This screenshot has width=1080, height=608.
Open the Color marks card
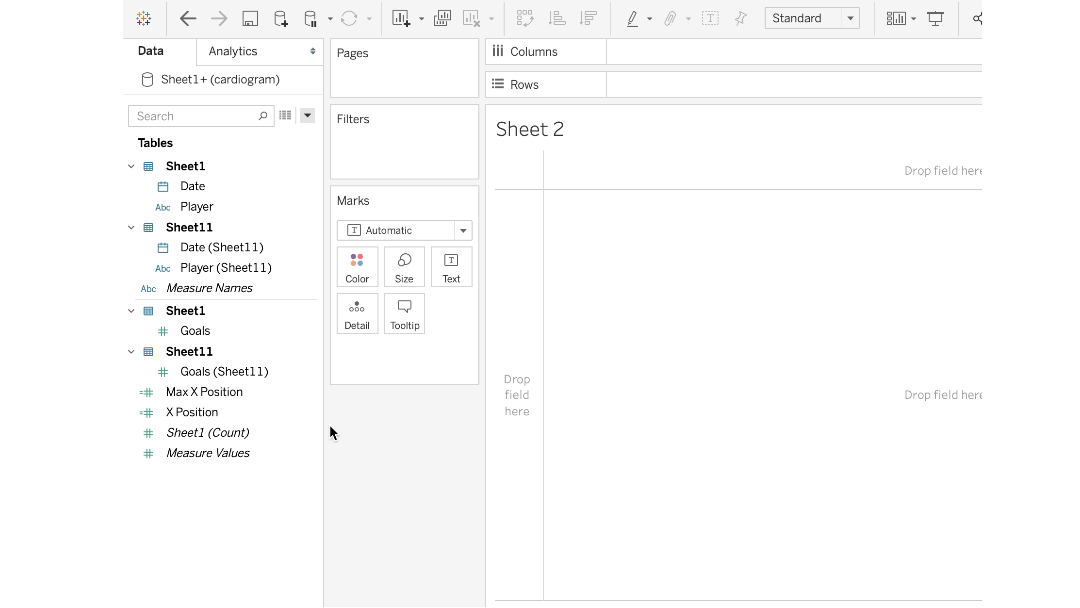pos(357,267)
